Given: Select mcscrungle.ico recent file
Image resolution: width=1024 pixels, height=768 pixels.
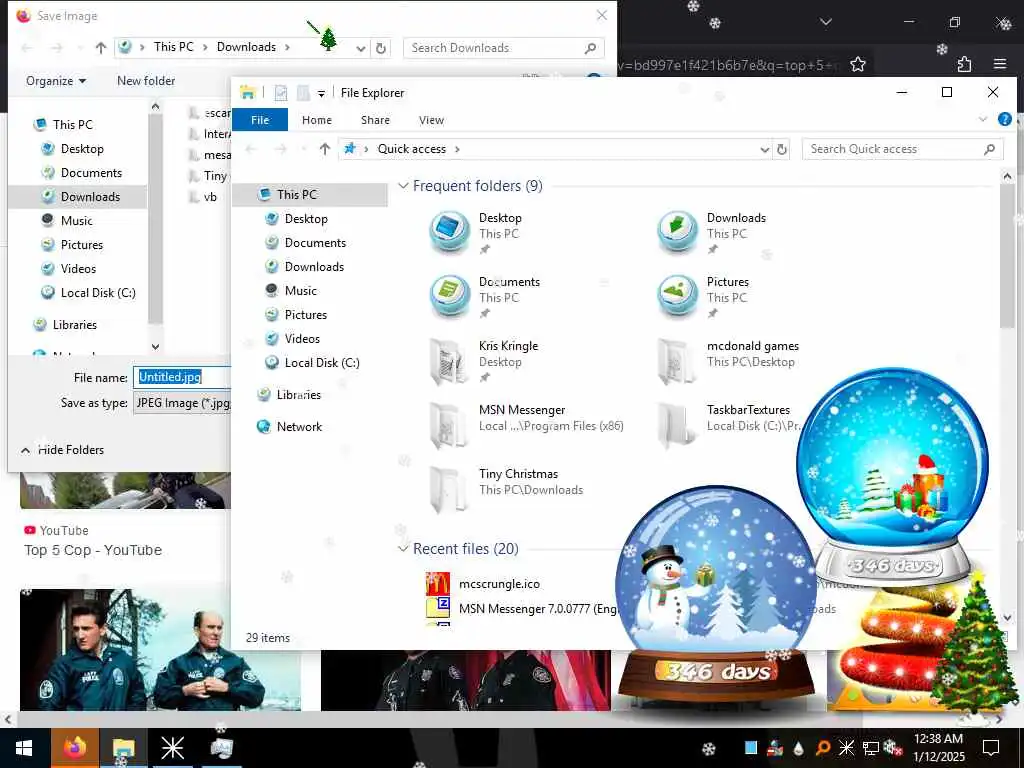Looking at the screenshot, I should coord(500,584).
